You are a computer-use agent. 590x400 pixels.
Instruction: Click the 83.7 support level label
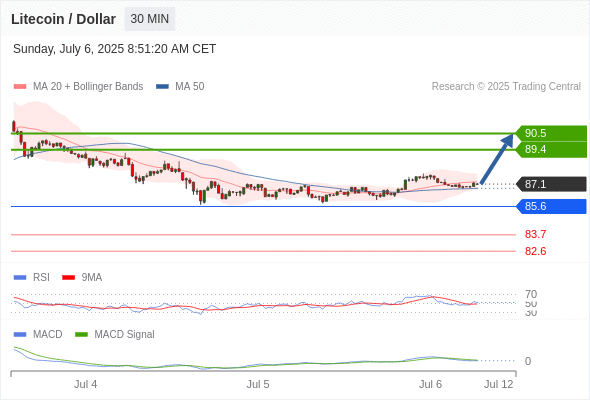pyautogui.click(x=535, y=234)
